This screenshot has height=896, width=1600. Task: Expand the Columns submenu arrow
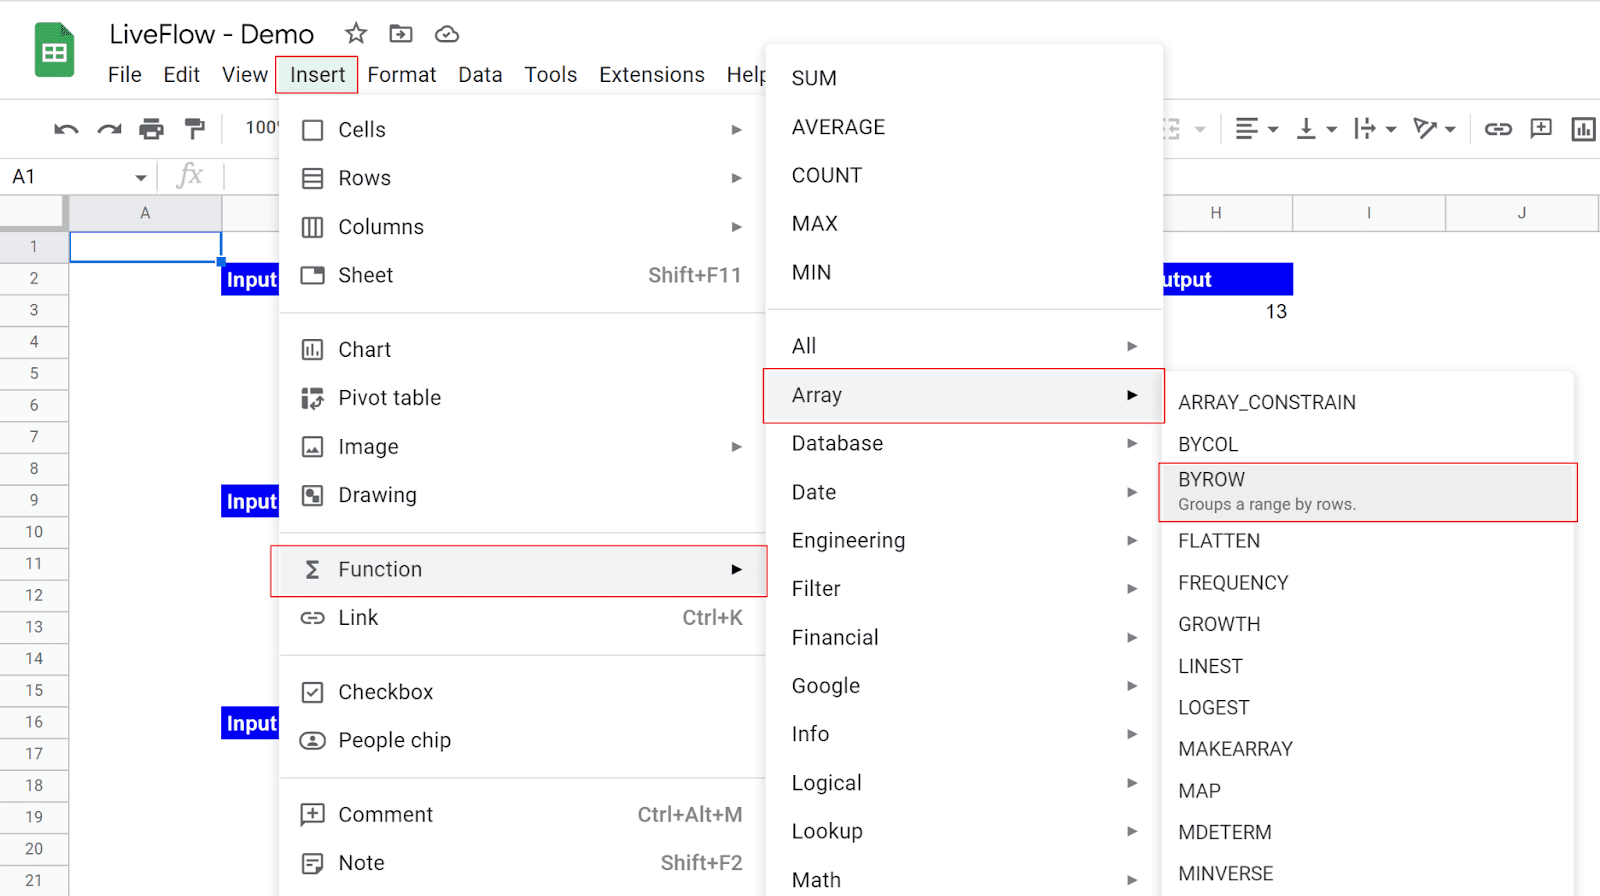(x=736, y=227)
